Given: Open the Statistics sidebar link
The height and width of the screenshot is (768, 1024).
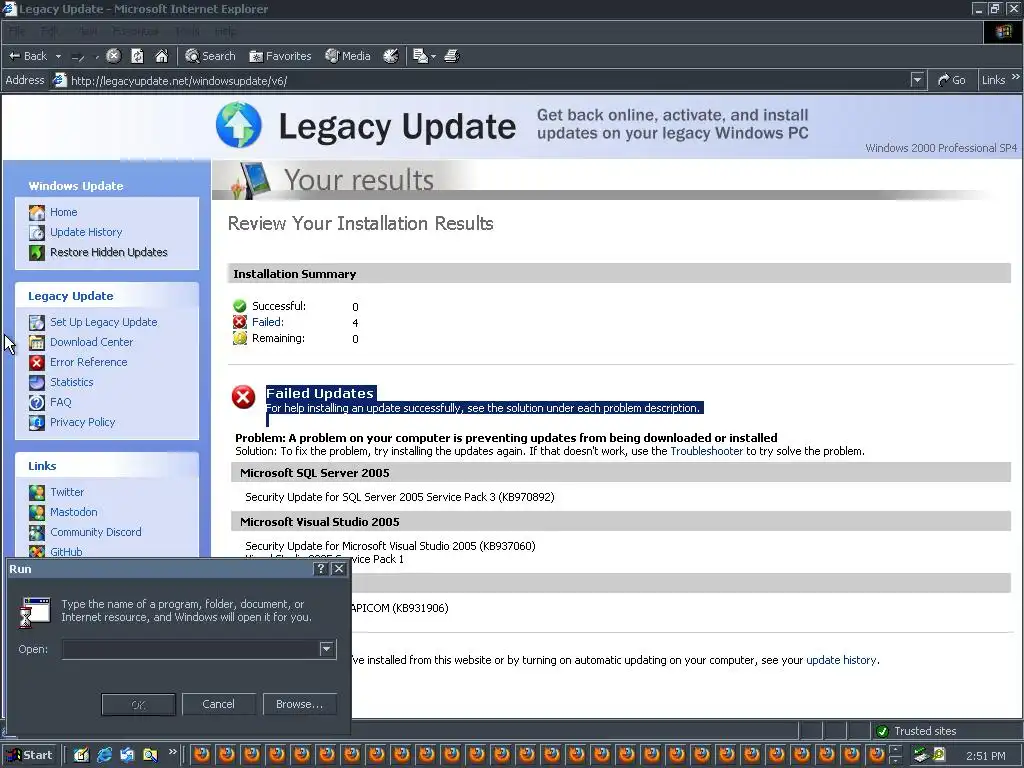Looking at the screenshot, I should (x=72, y=382).
